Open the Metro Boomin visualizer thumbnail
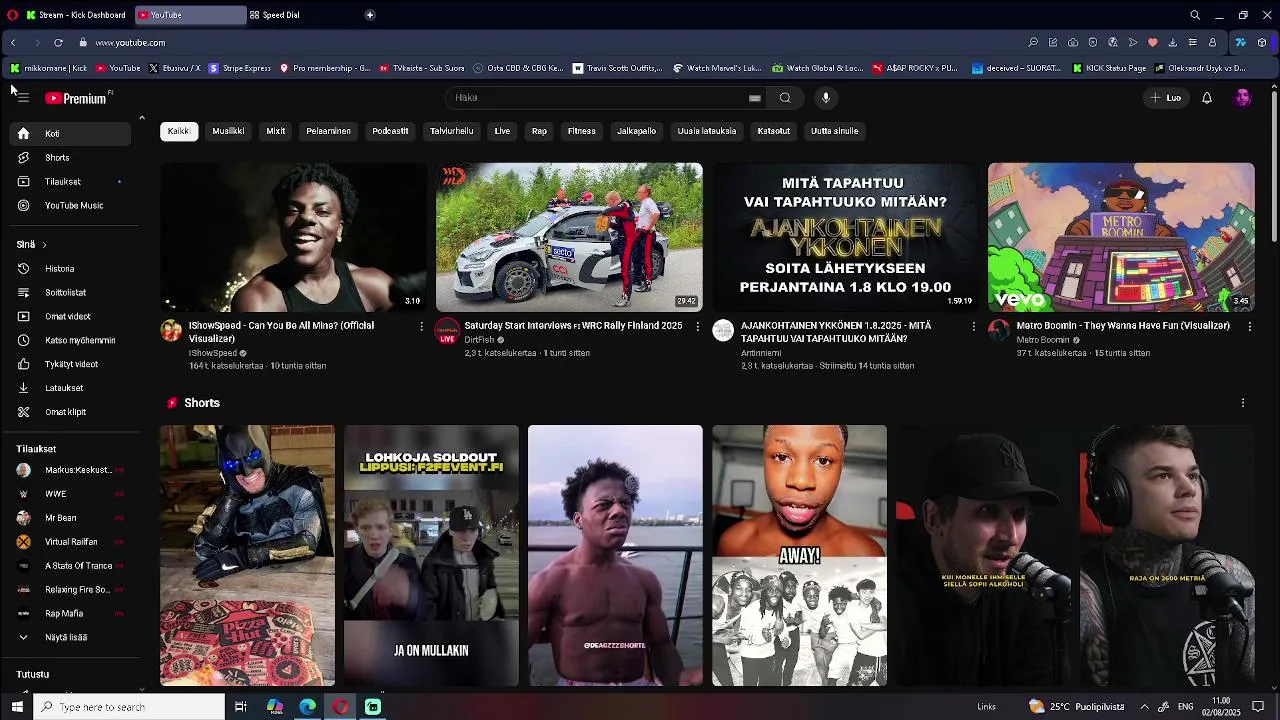The width and height of the screenshot is (1280, 720). [x=1121, y=237]
